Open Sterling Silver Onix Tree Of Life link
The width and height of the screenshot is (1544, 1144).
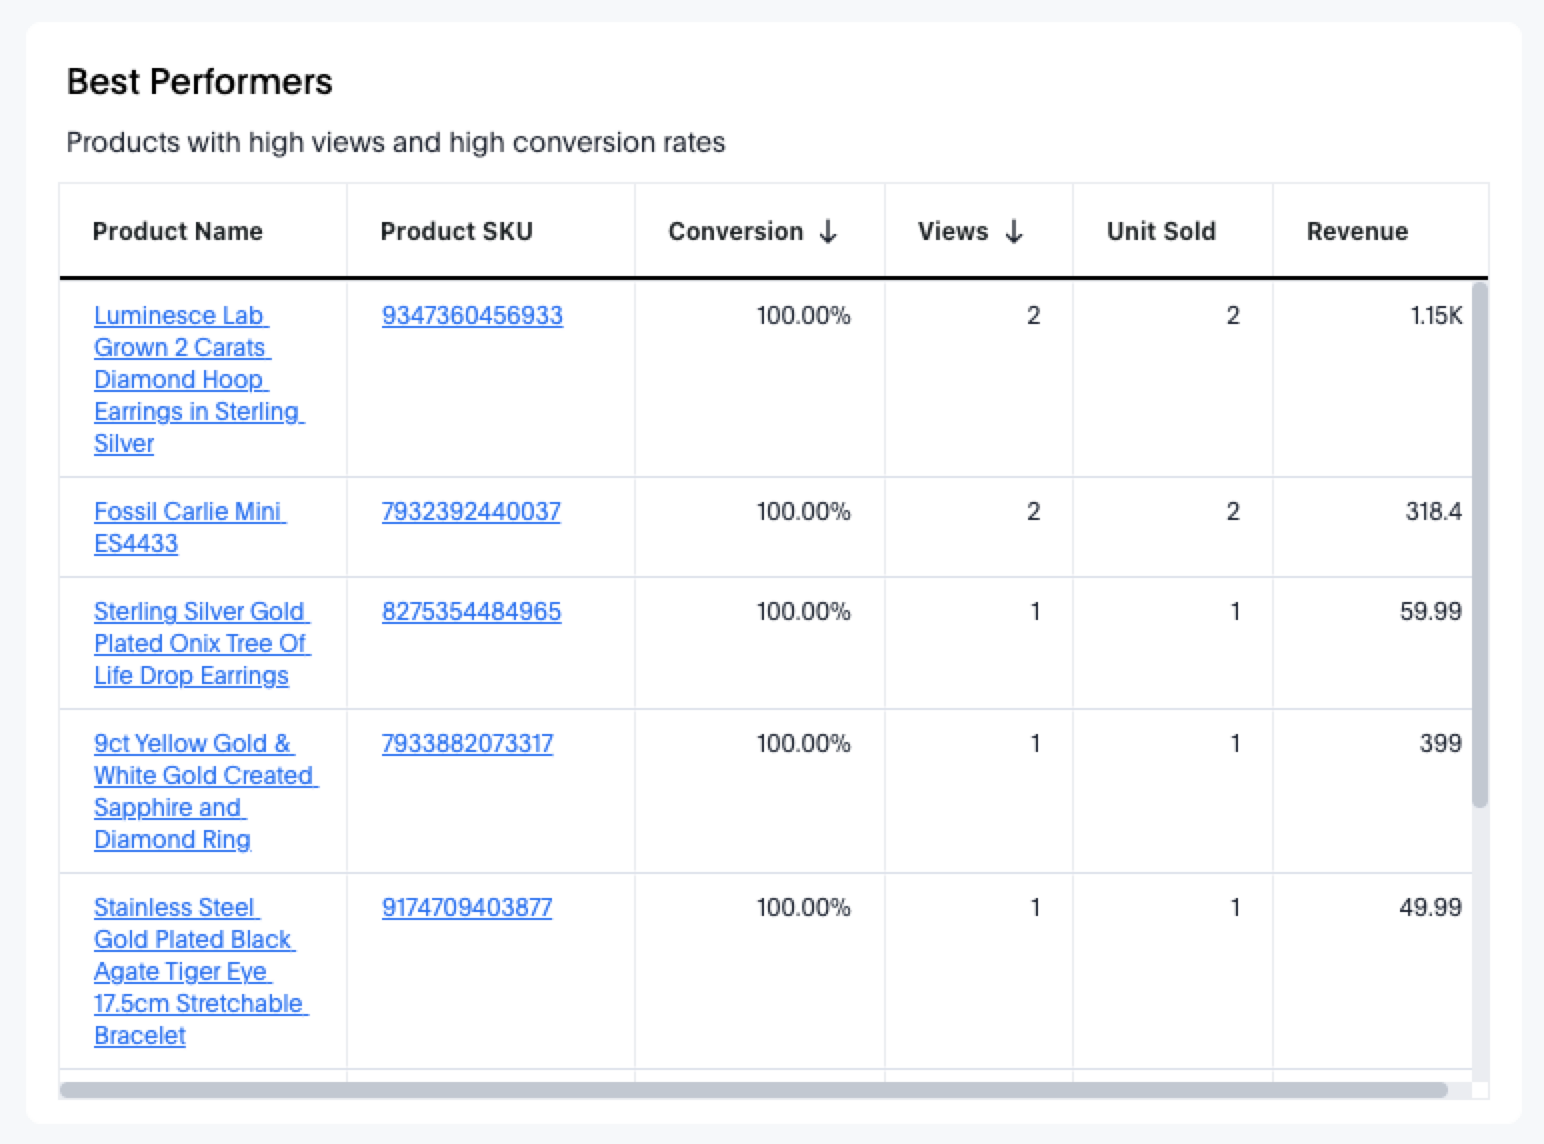[x=200, y=643]
